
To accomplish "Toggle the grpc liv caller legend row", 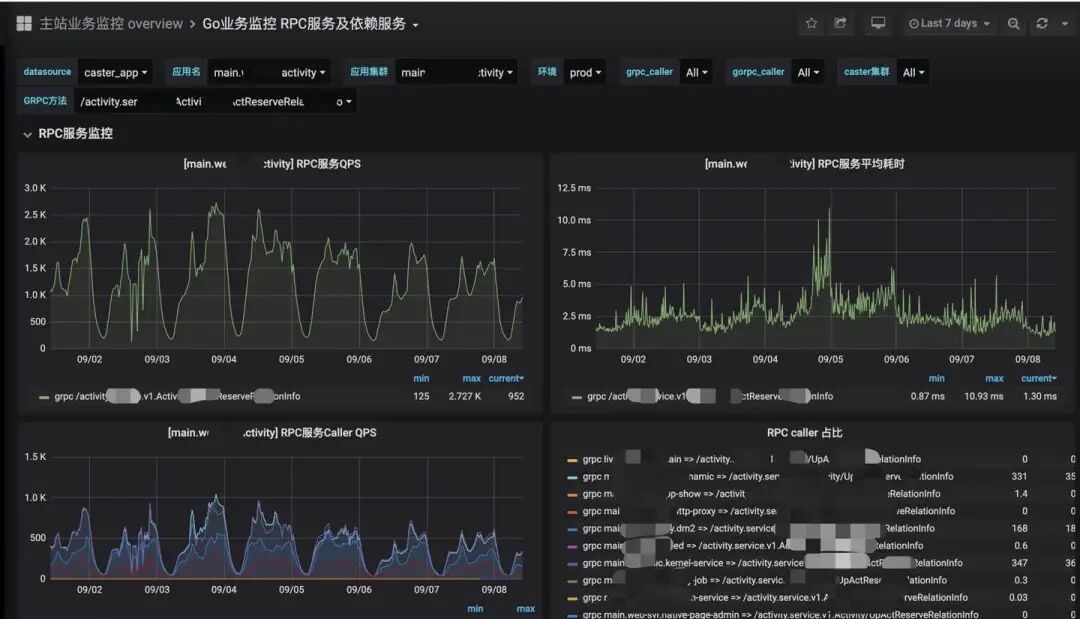I will [751, 459].
